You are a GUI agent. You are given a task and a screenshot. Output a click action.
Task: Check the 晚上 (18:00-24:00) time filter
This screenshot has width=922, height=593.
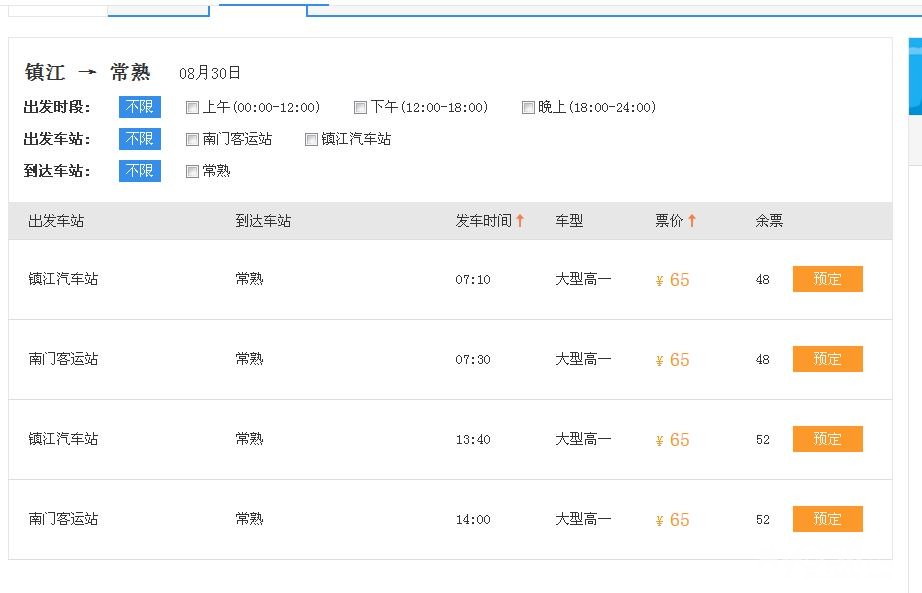pos(528,107)
